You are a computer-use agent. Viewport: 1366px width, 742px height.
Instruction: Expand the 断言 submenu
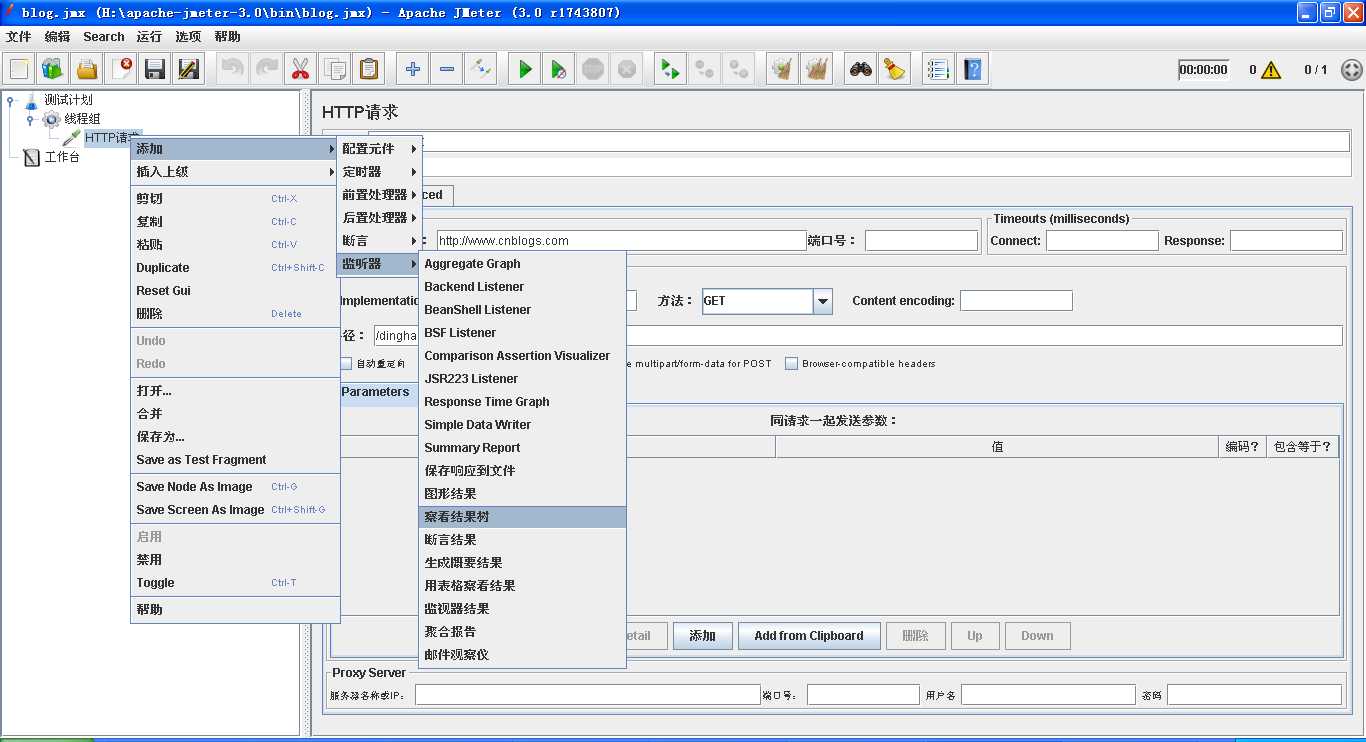[378, 241]
